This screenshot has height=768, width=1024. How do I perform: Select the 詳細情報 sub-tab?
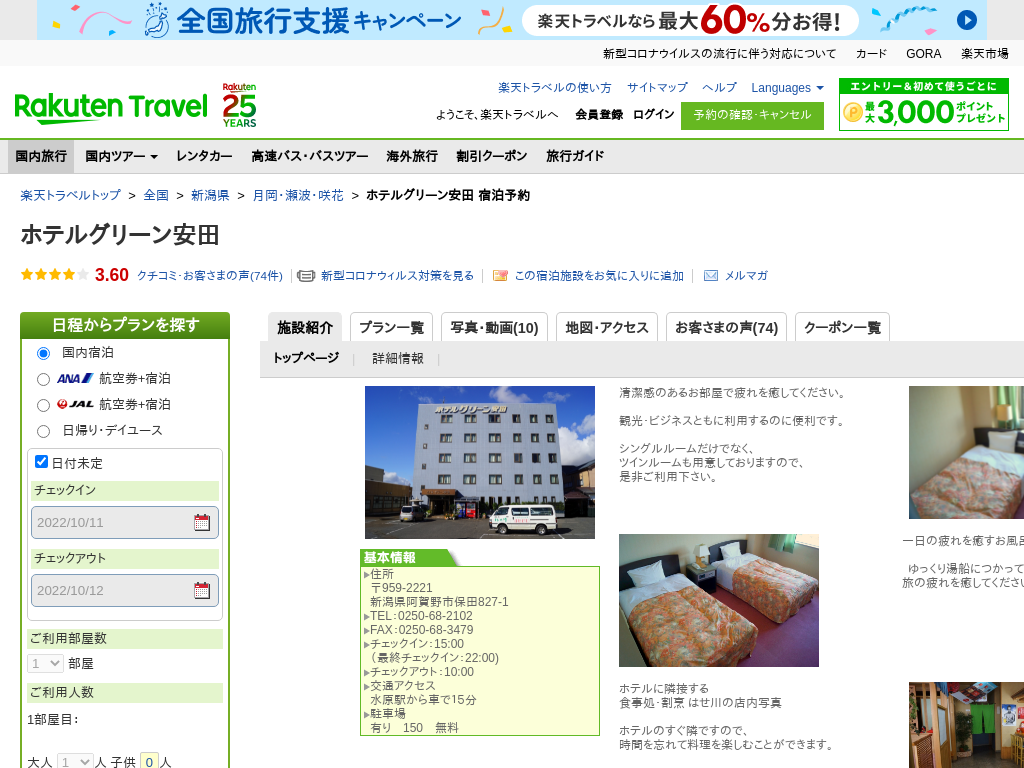coord(398,359)
